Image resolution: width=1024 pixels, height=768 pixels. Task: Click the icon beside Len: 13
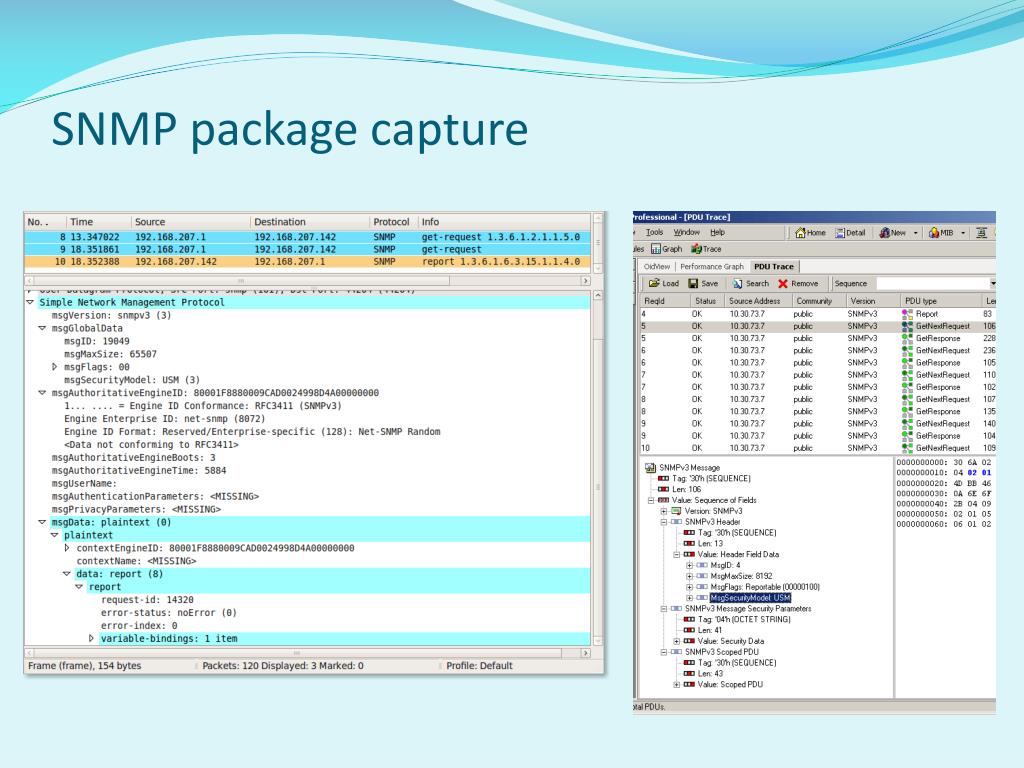689,543
